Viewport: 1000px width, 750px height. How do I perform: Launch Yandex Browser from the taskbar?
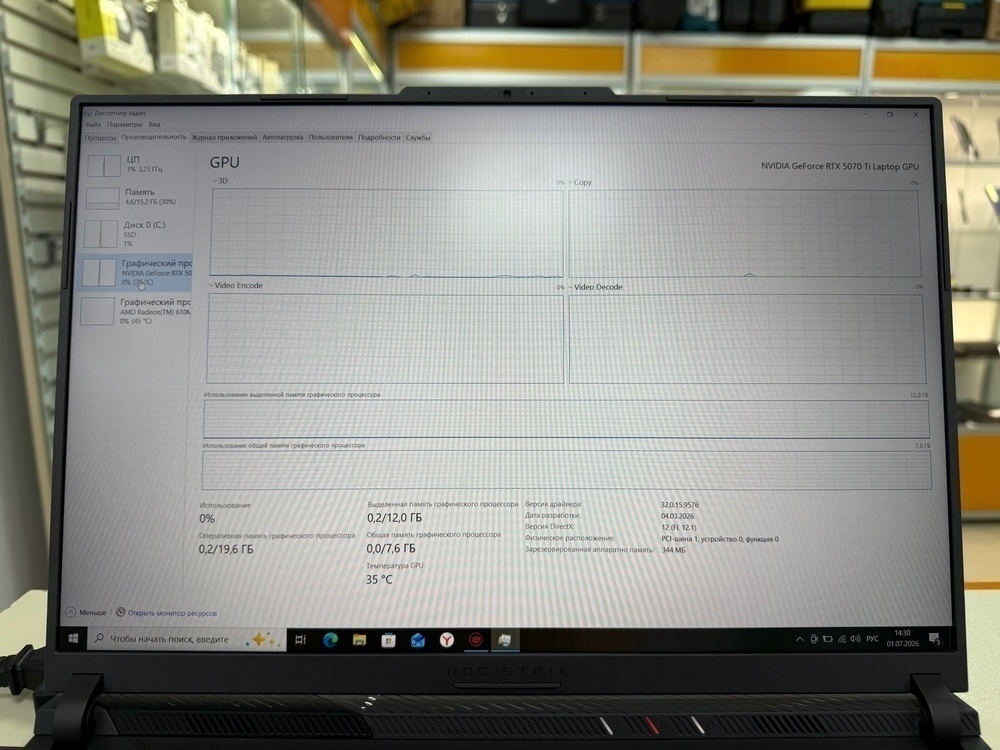point(446,640)
